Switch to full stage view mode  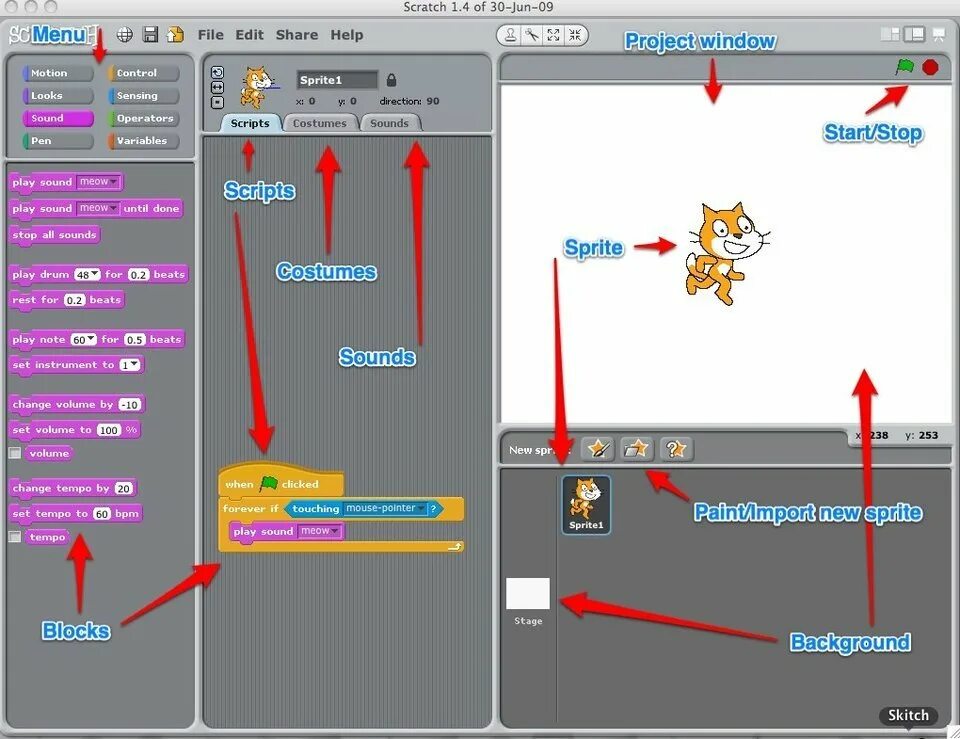pos(915,34)
